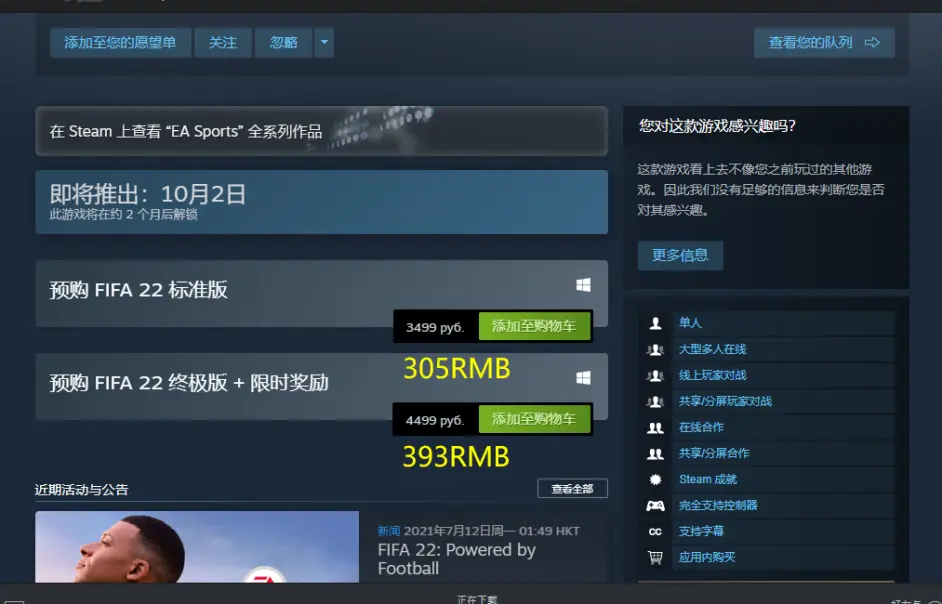The image size is (942, 604).
Task: Click the 3499 руб. price label
Action: coord(435,328)
